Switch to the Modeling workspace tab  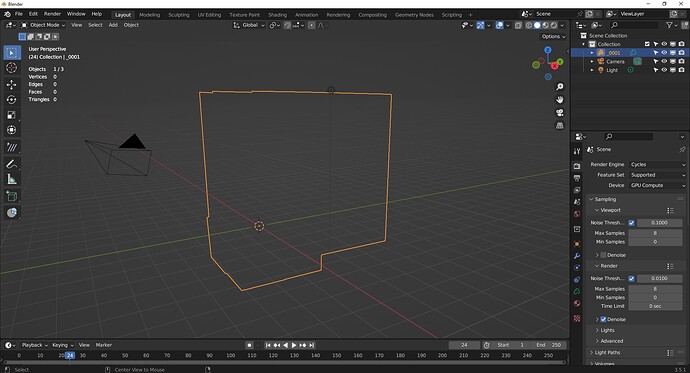pyautogui.click(x=150, y=15)
